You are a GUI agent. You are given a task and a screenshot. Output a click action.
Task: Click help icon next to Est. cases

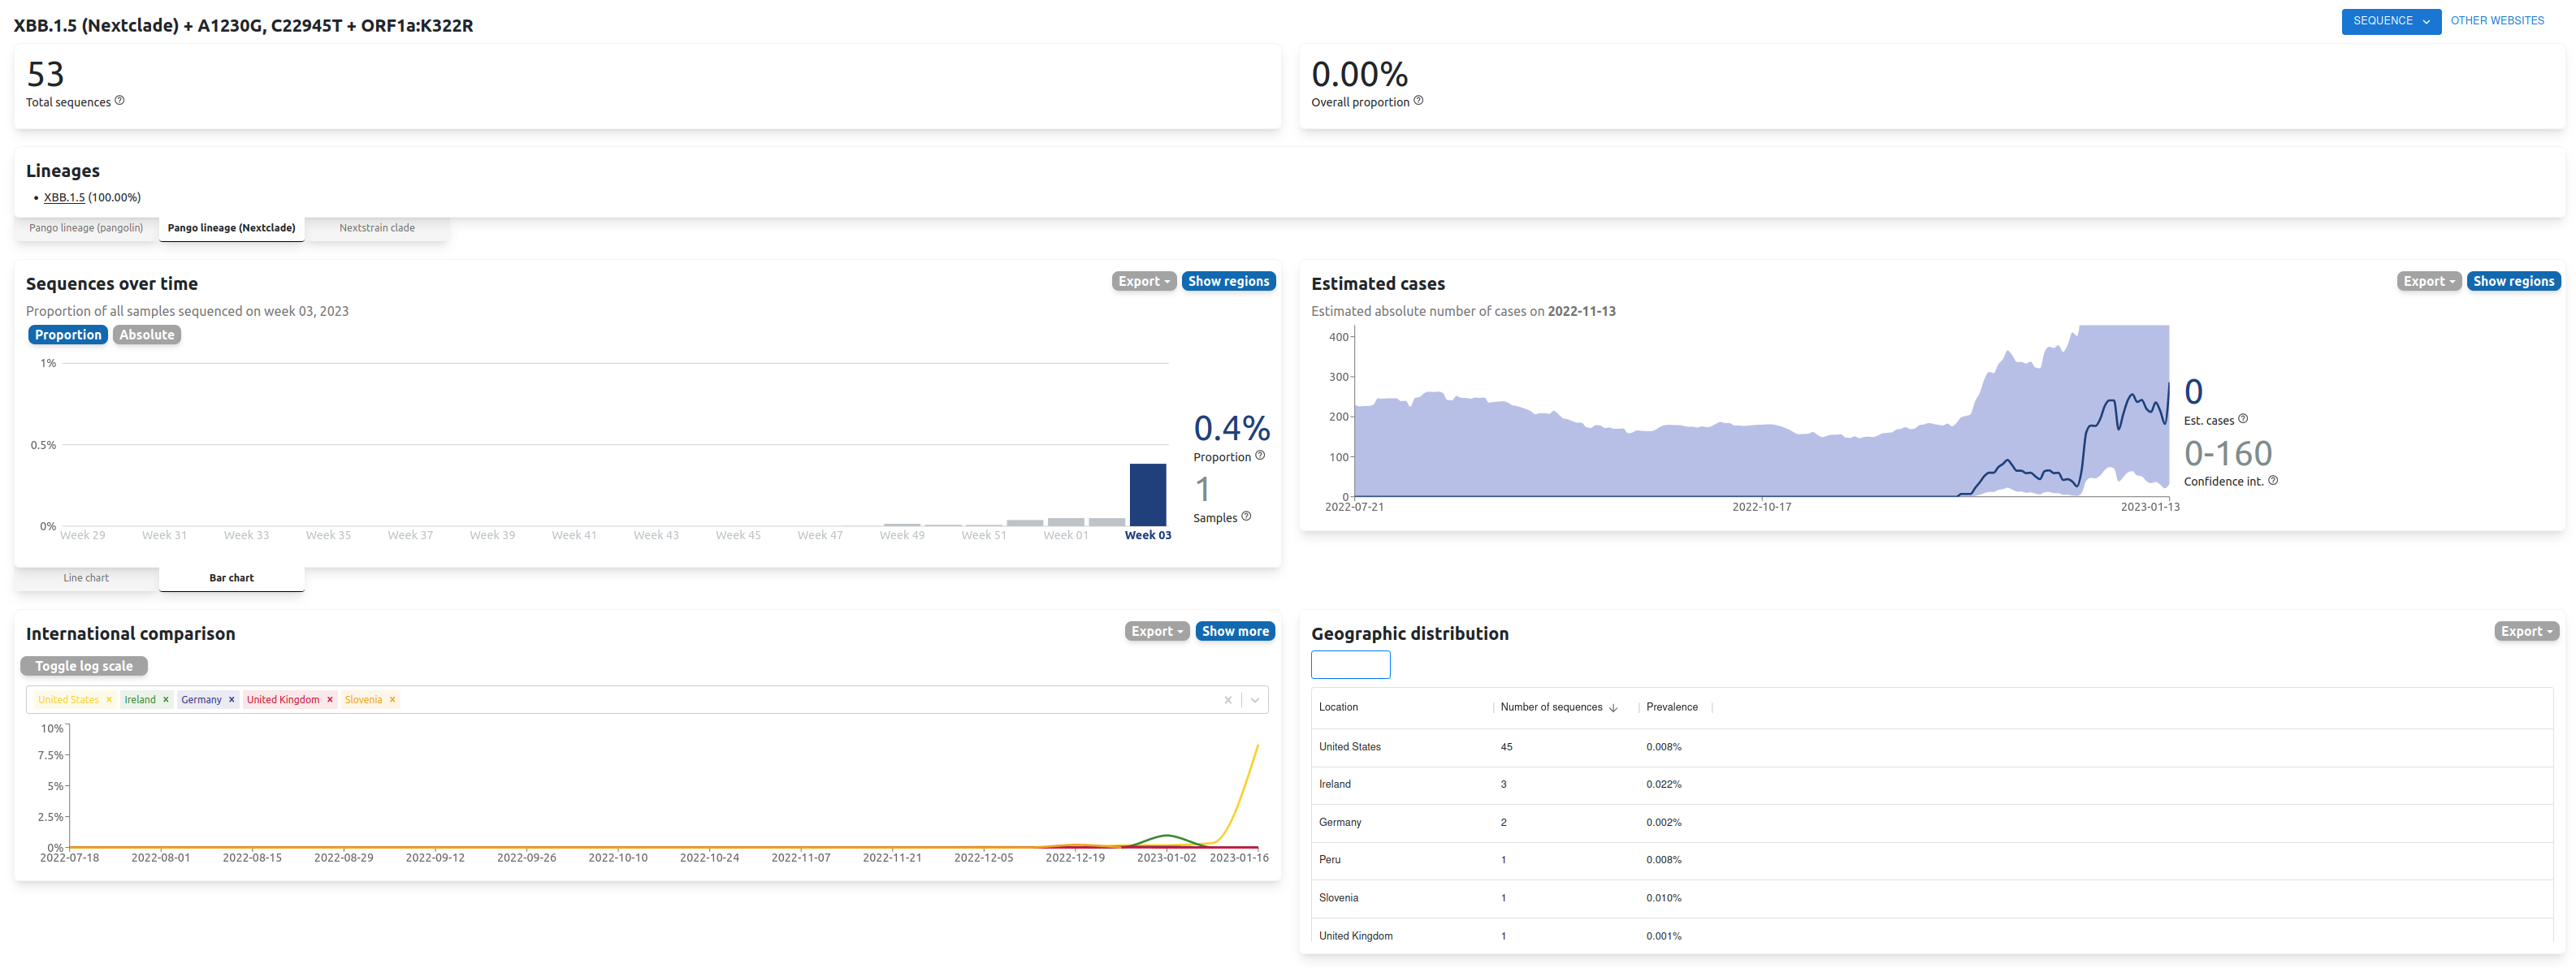(2243, 419)
